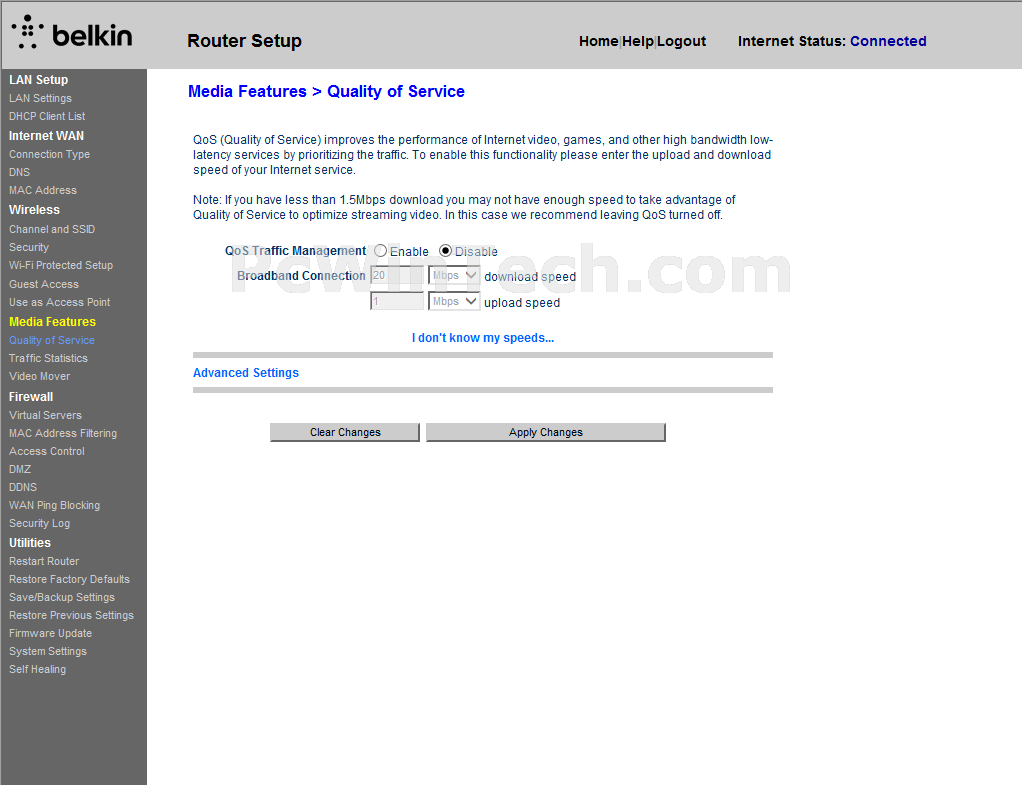The width and height of the screenshot is (1022, 785).
Task: Open Firmware Update page
Action: 51,633
